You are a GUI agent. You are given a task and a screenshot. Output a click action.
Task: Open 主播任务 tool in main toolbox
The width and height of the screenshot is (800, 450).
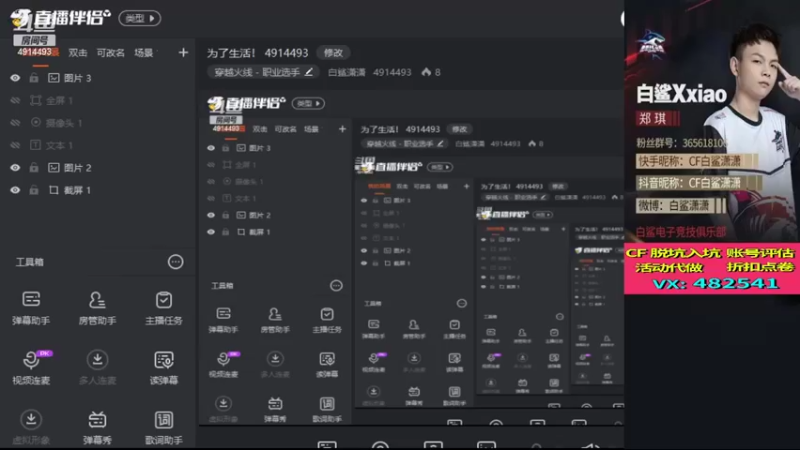pos(163,308)
